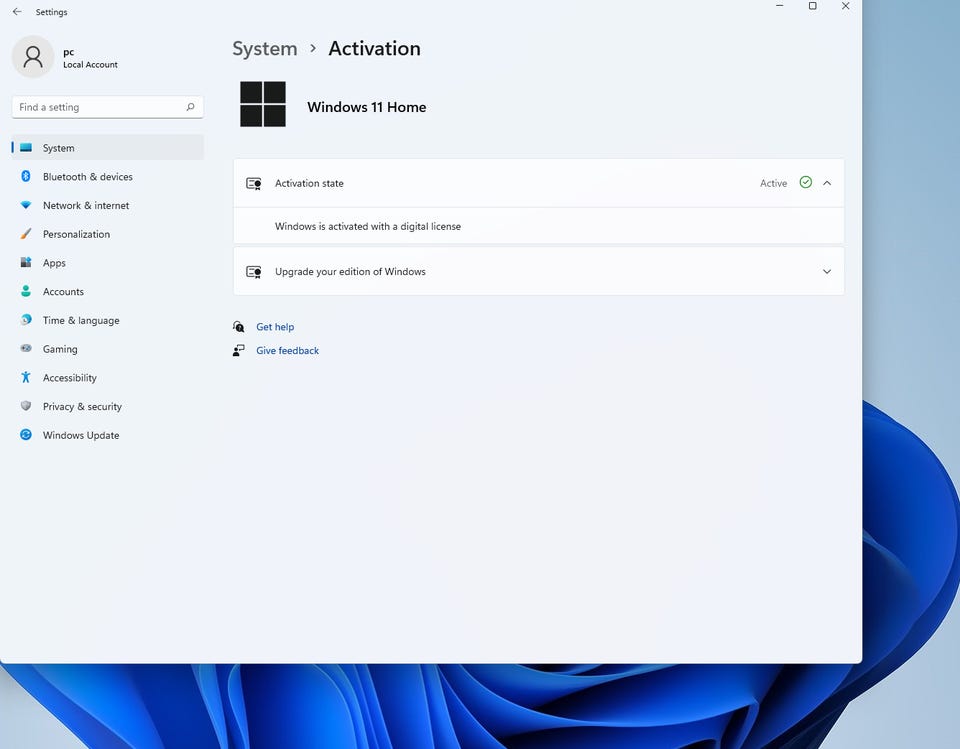
Task: Open the Get help link
Action: point(275,327)
